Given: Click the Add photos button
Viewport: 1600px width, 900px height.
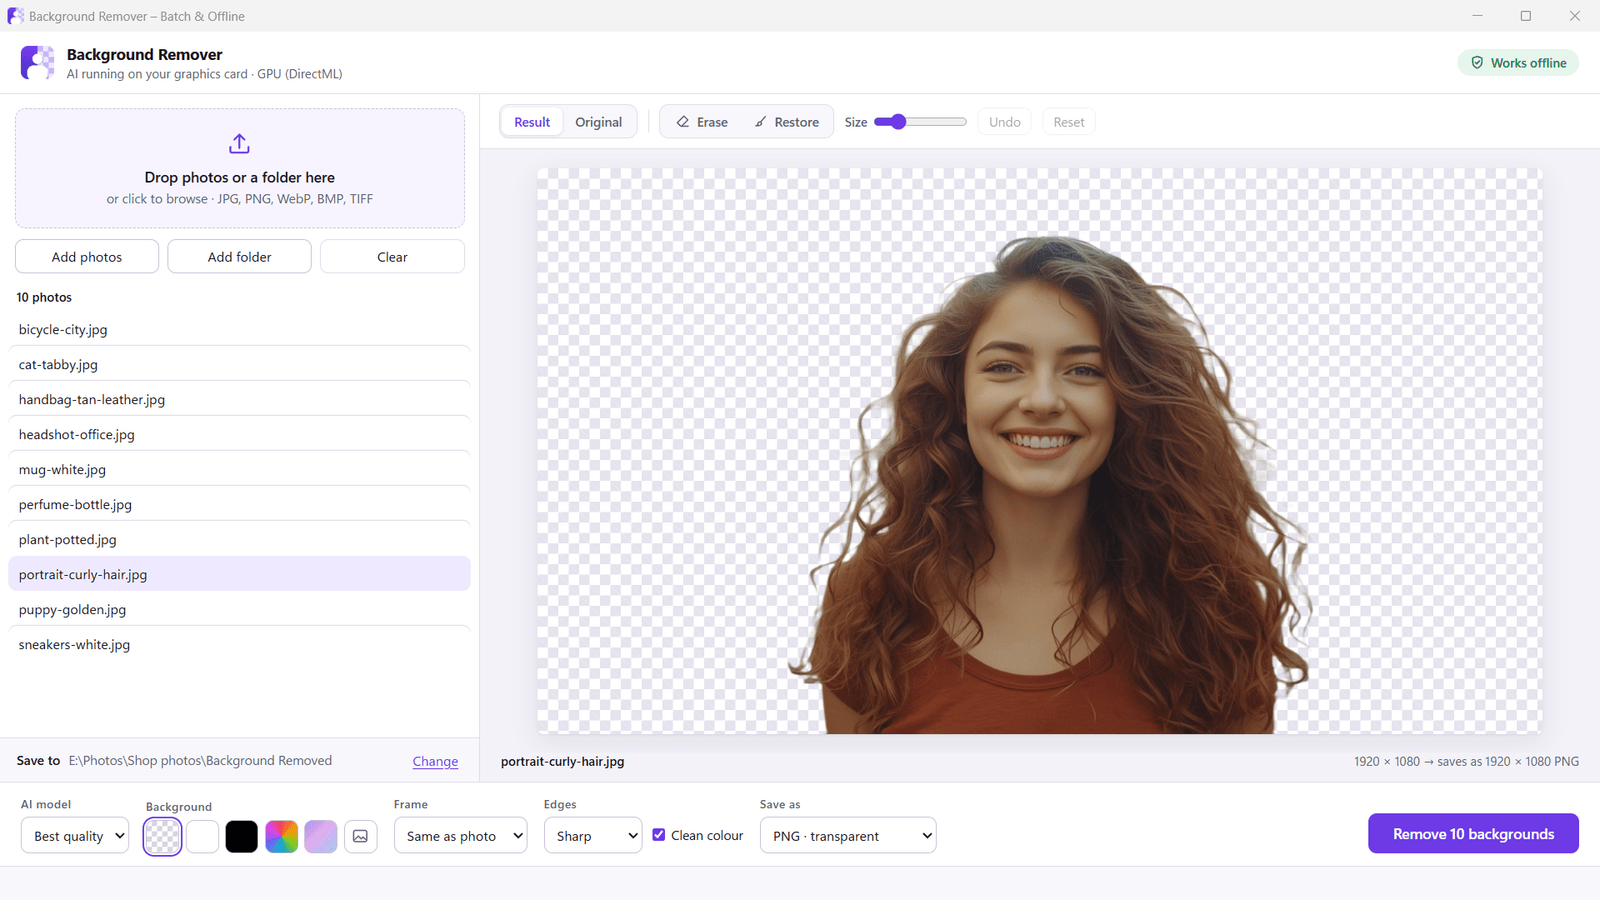Looking at the screenshot, I should coord(87,257).
